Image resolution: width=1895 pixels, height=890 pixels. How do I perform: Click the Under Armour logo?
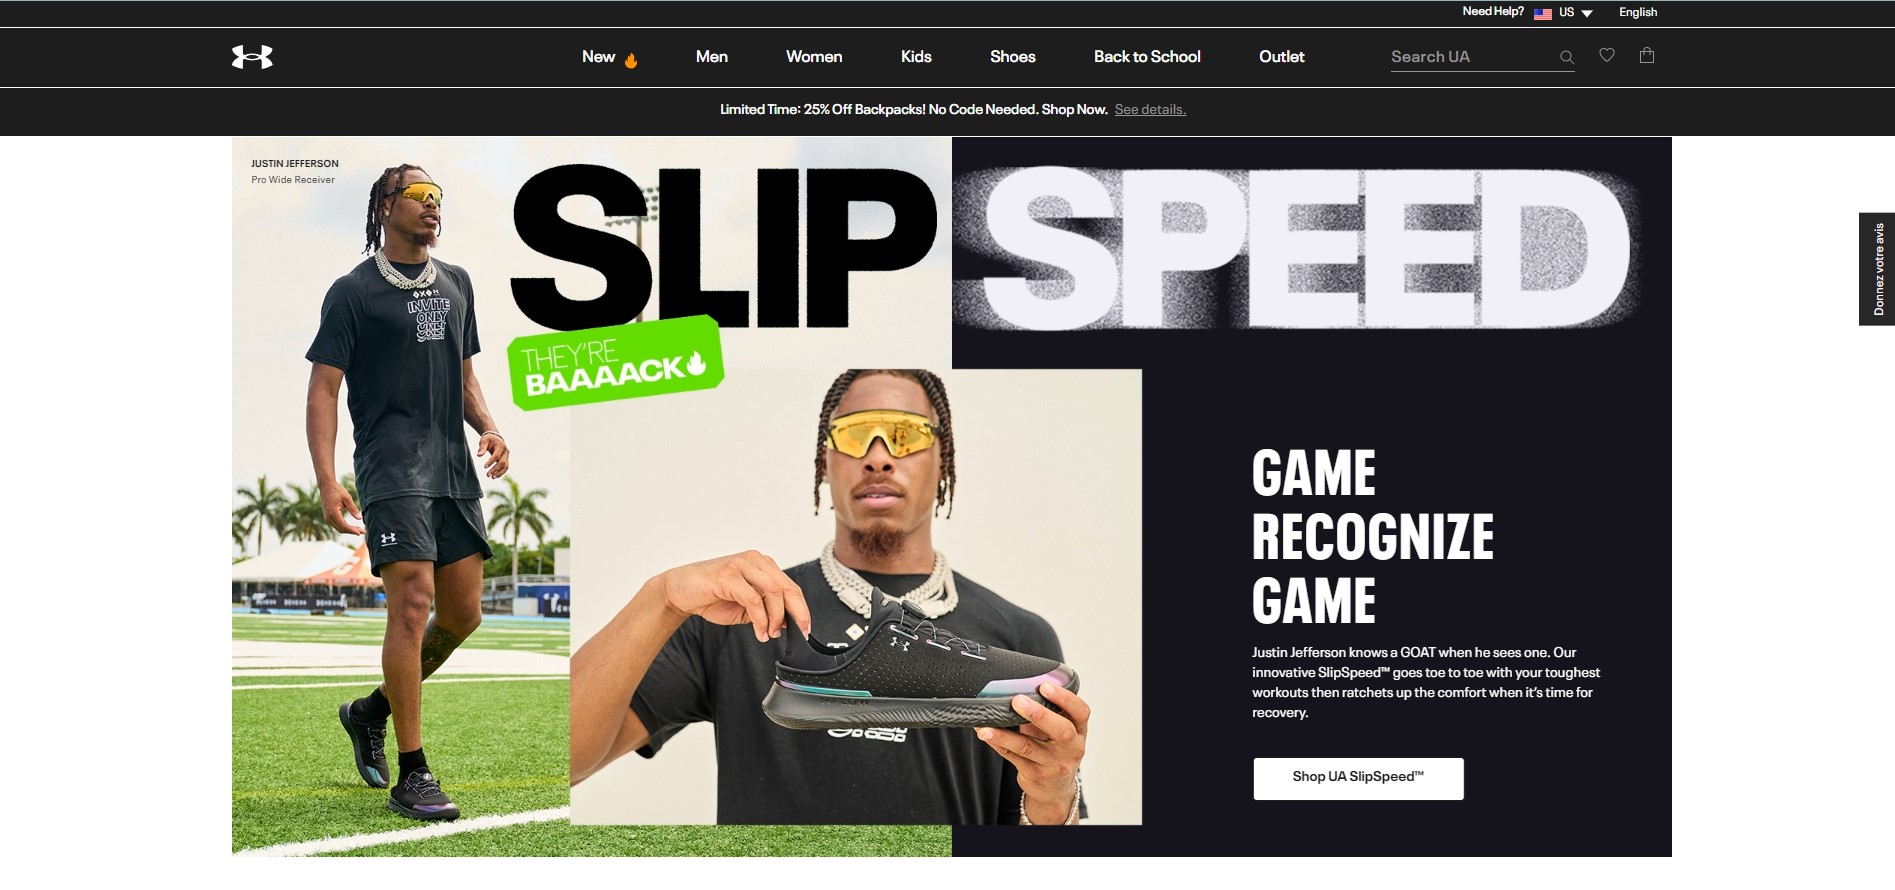tap(252, 57)
